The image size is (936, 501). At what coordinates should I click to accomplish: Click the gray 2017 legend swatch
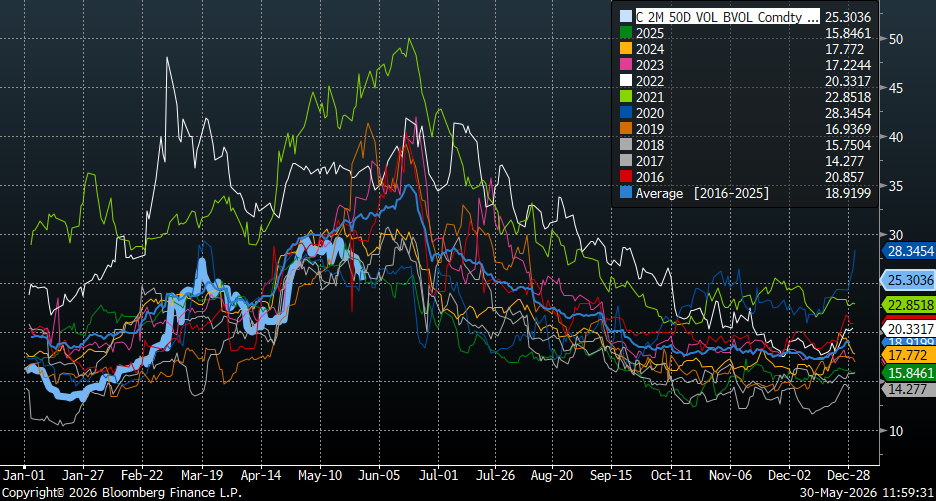coord(625,161)
